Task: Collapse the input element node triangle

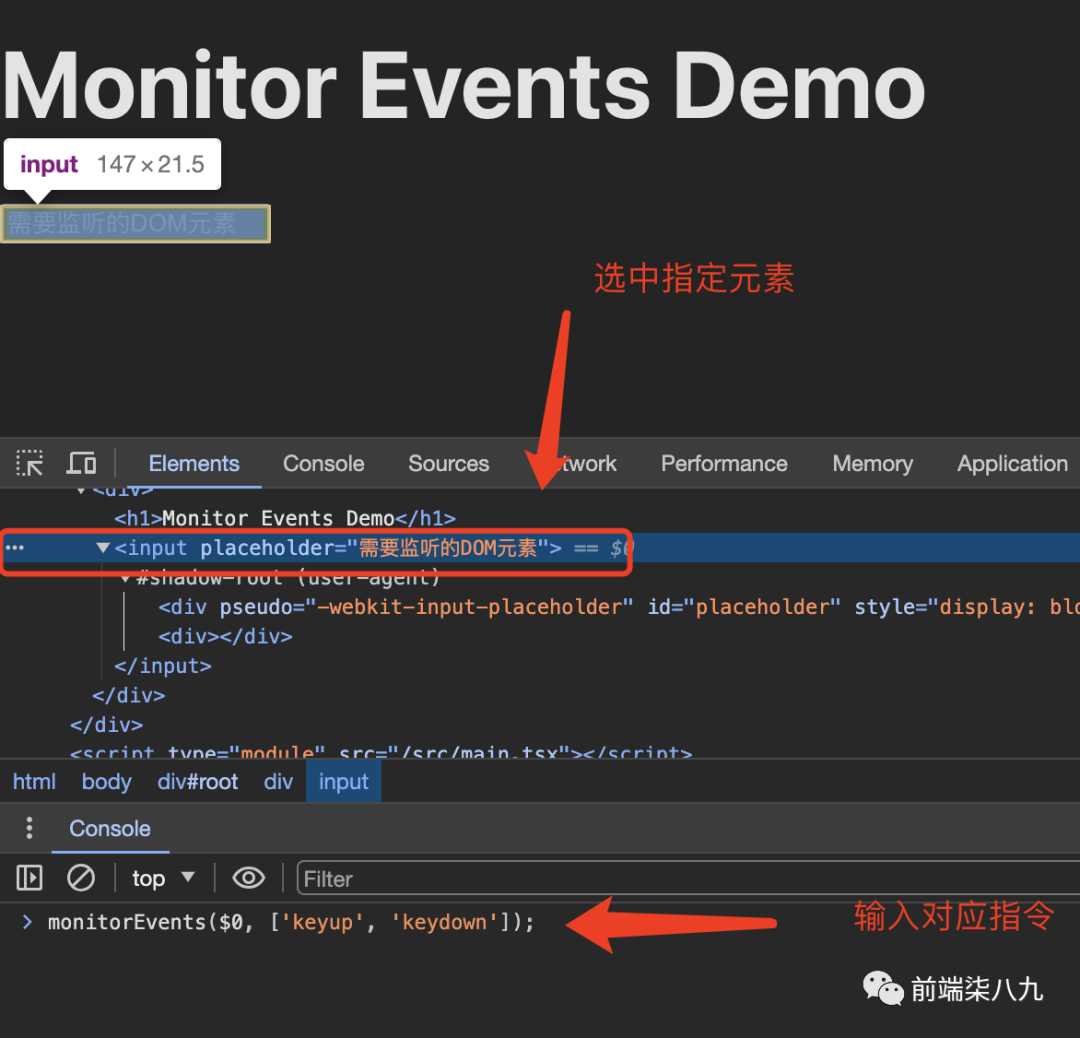Action: click(x=103, y=548)
